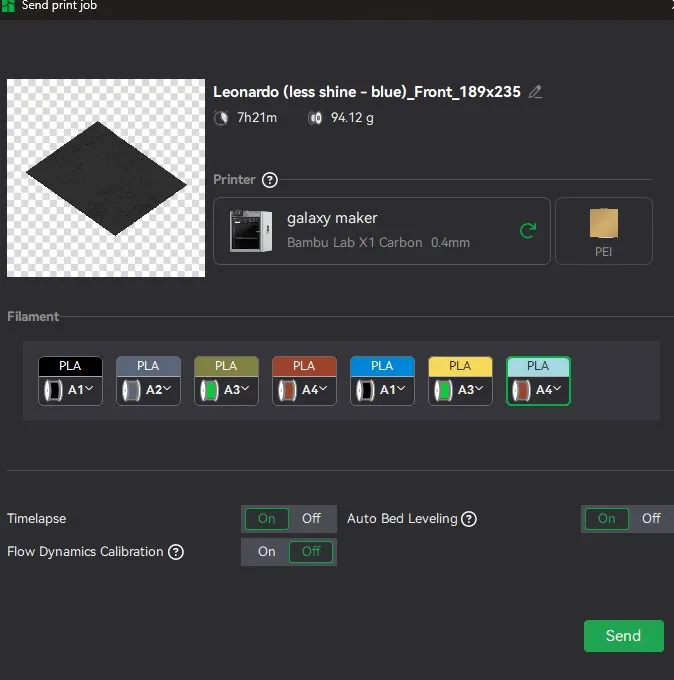Turn Timelapse On
This screenshot has width=674, height=680.
[x=267, y=519]
